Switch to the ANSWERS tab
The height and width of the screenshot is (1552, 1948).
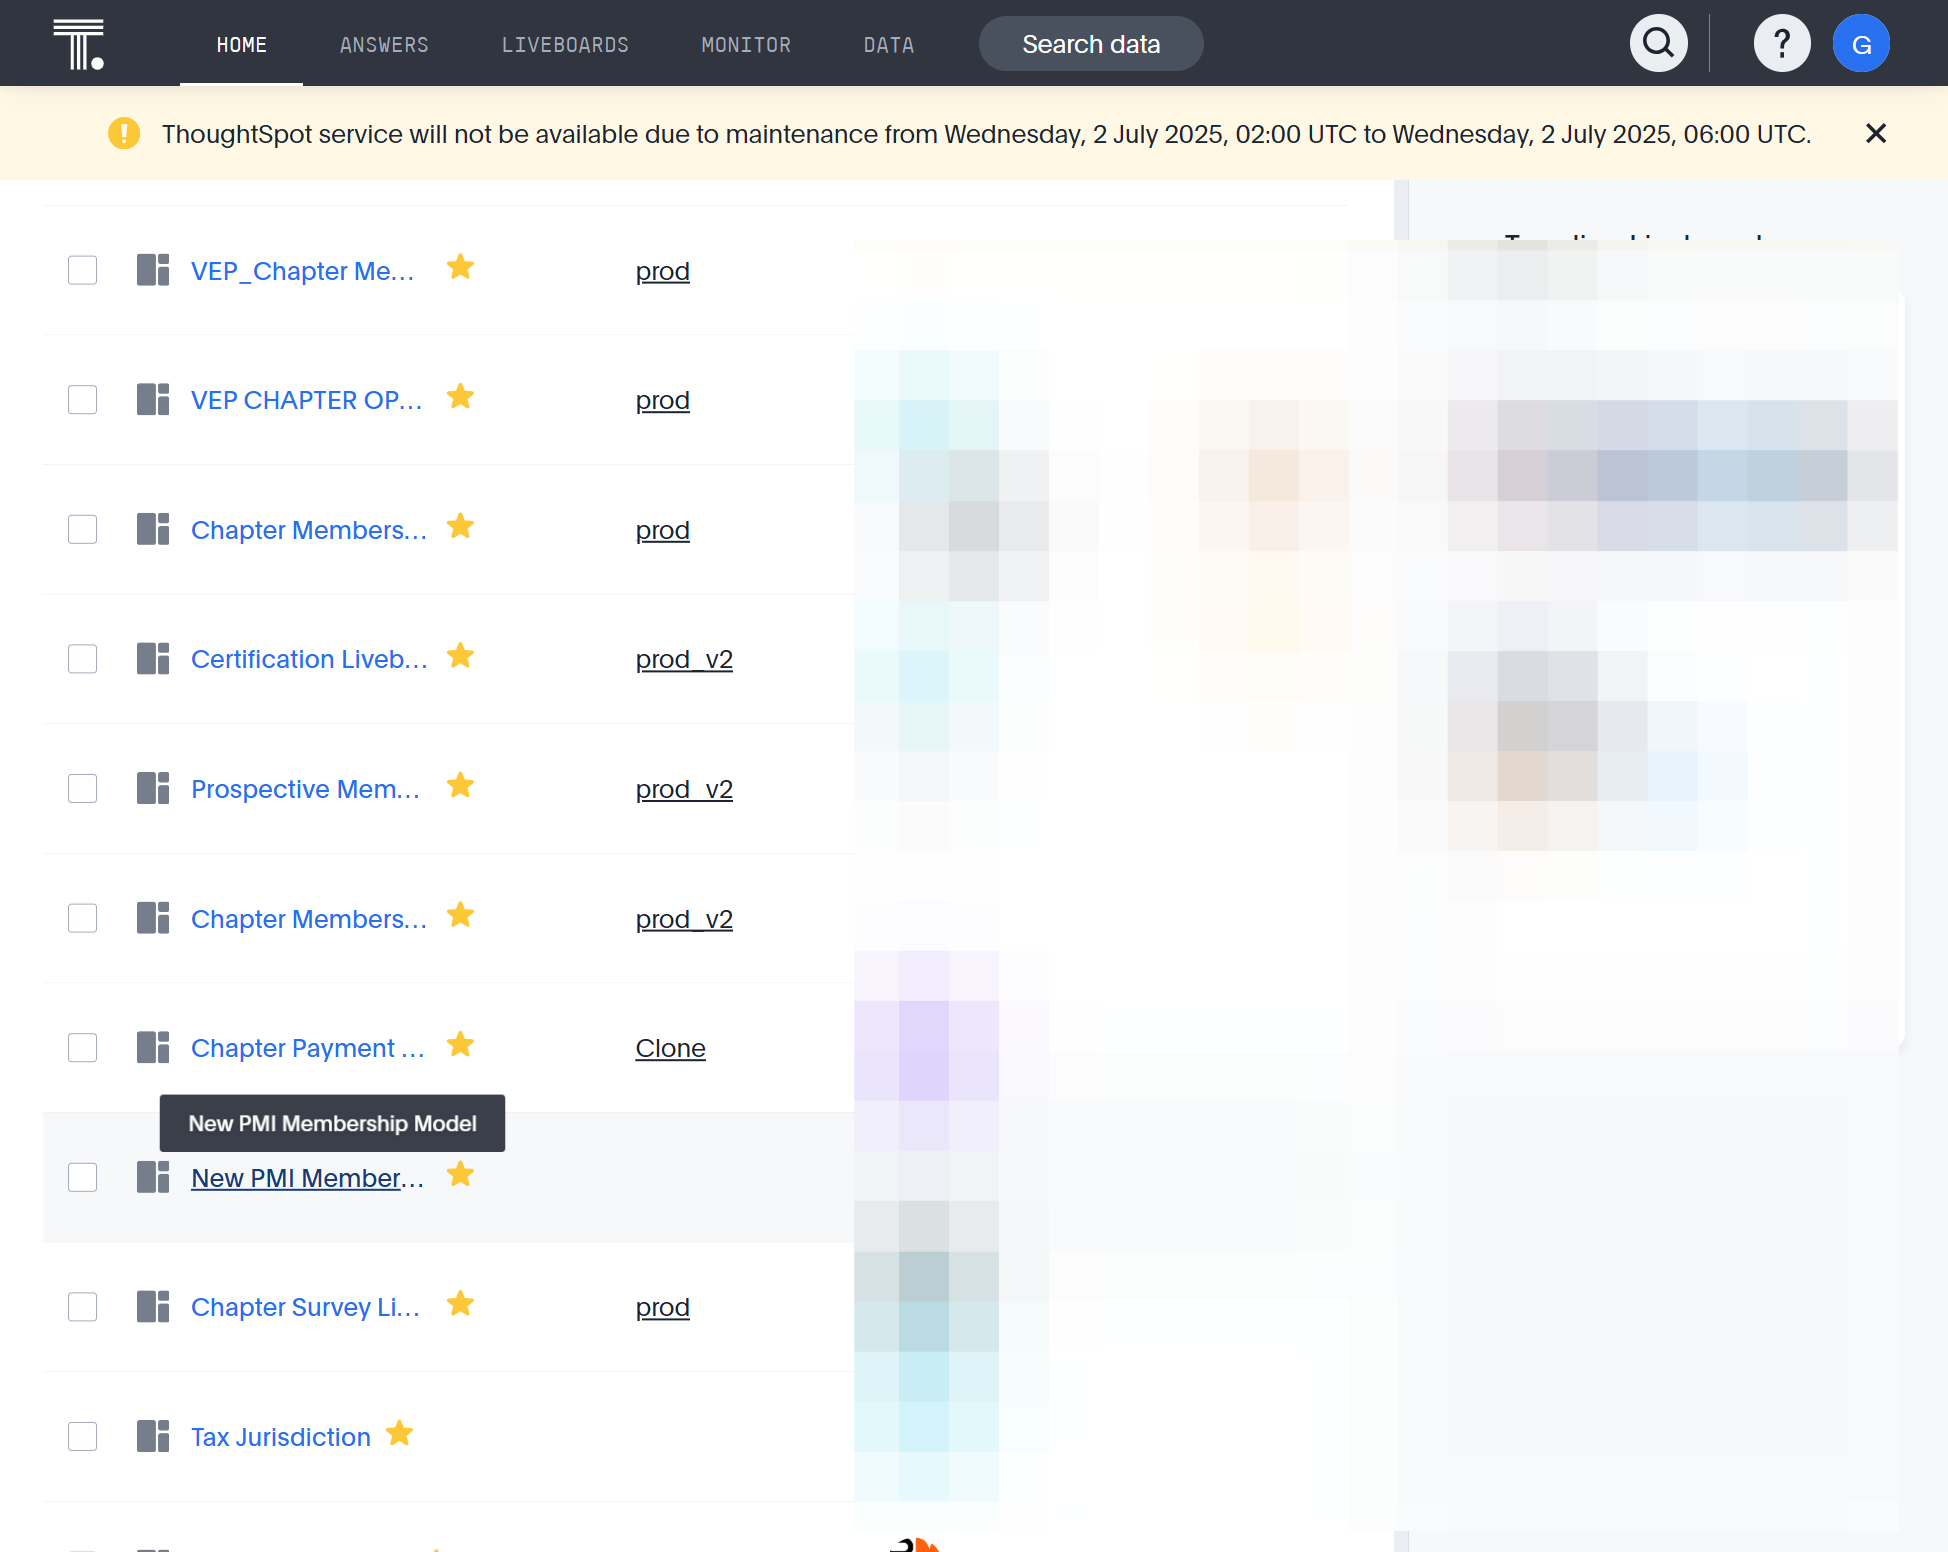click(384, 45)
